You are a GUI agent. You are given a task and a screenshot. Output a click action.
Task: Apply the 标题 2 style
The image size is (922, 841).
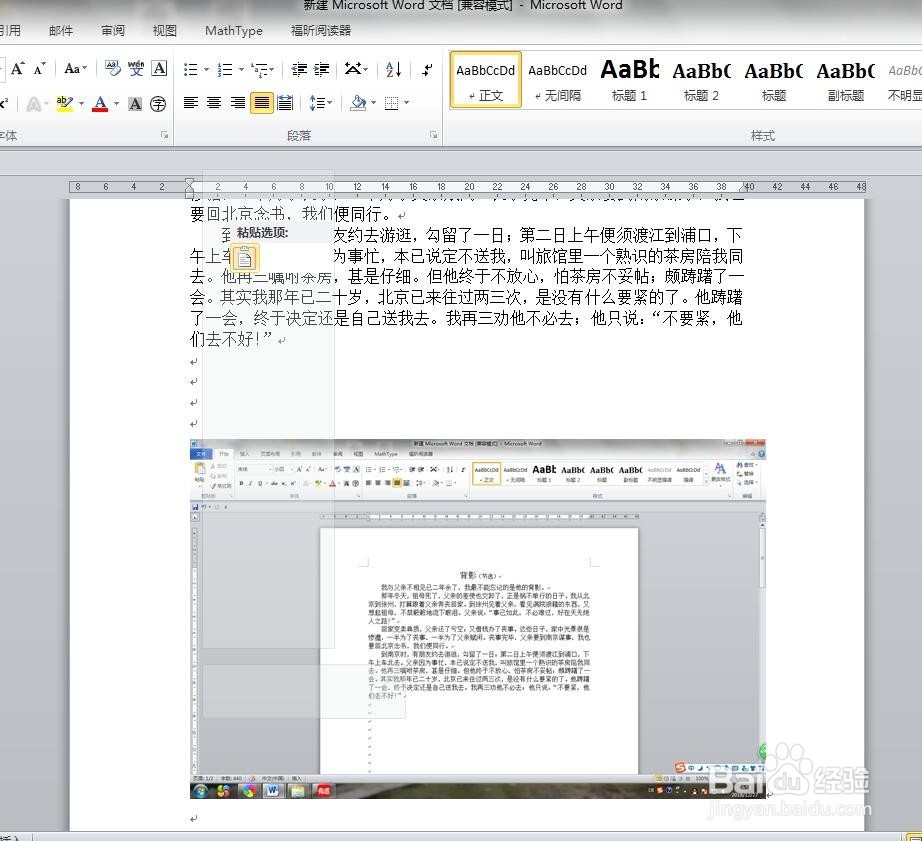point(701,80)
